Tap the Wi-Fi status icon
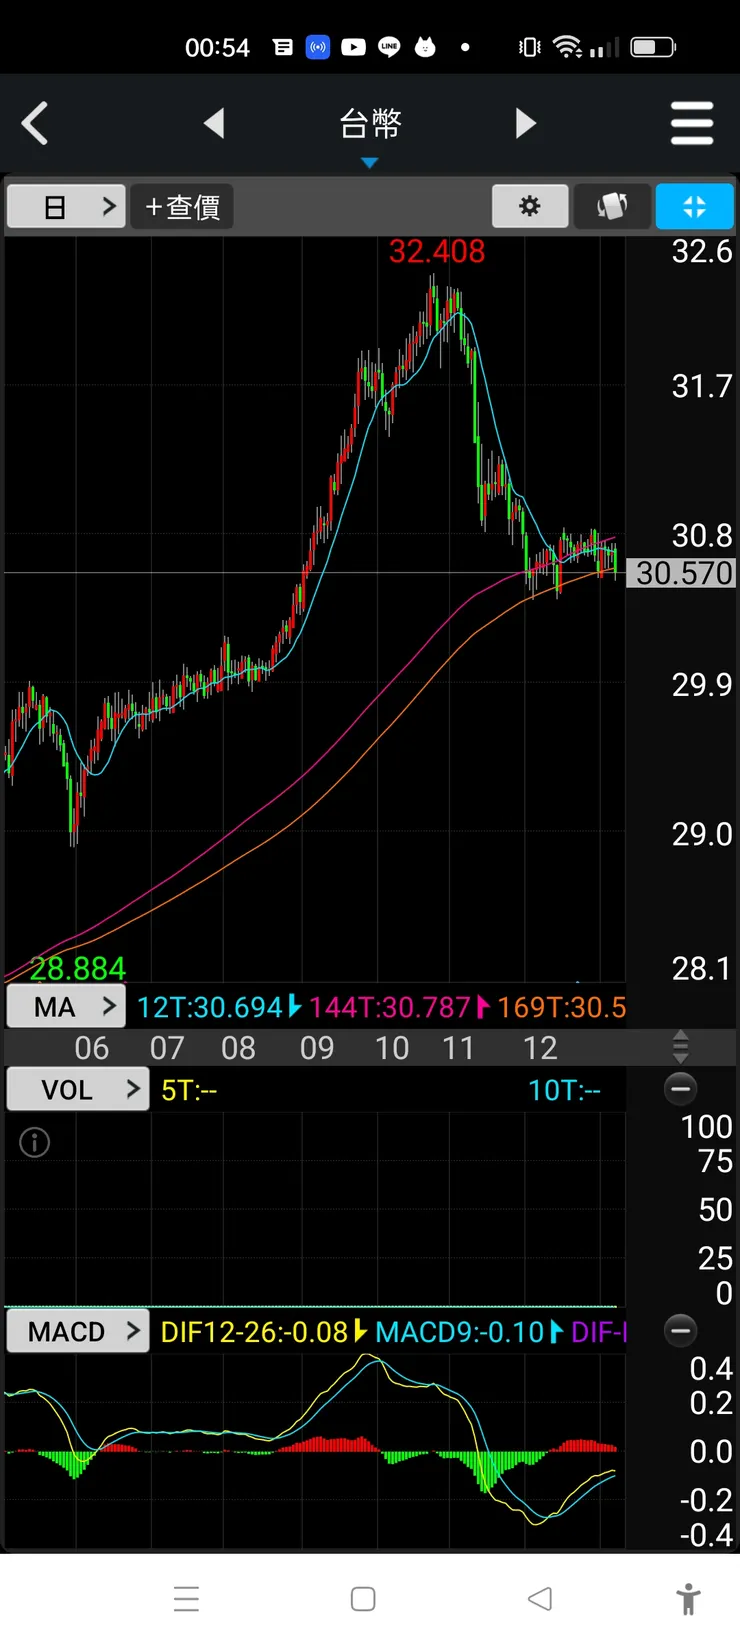 coord(567,47)
